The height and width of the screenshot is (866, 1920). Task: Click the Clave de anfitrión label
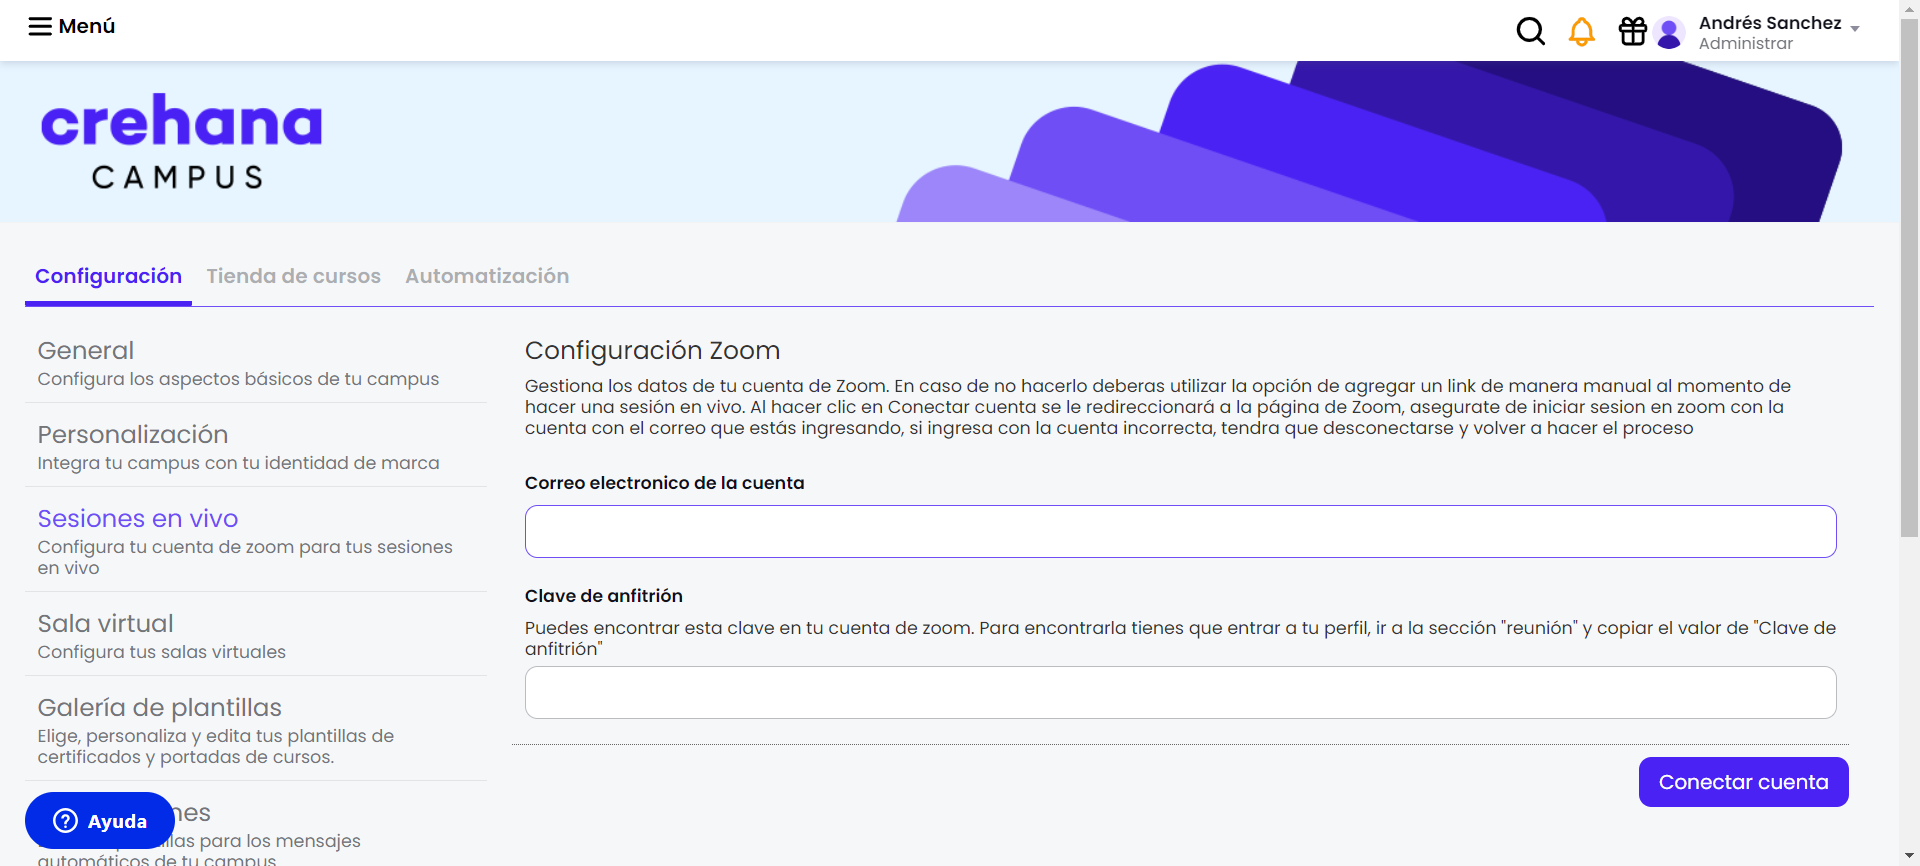pyautogui.click(x=603, y=596)
